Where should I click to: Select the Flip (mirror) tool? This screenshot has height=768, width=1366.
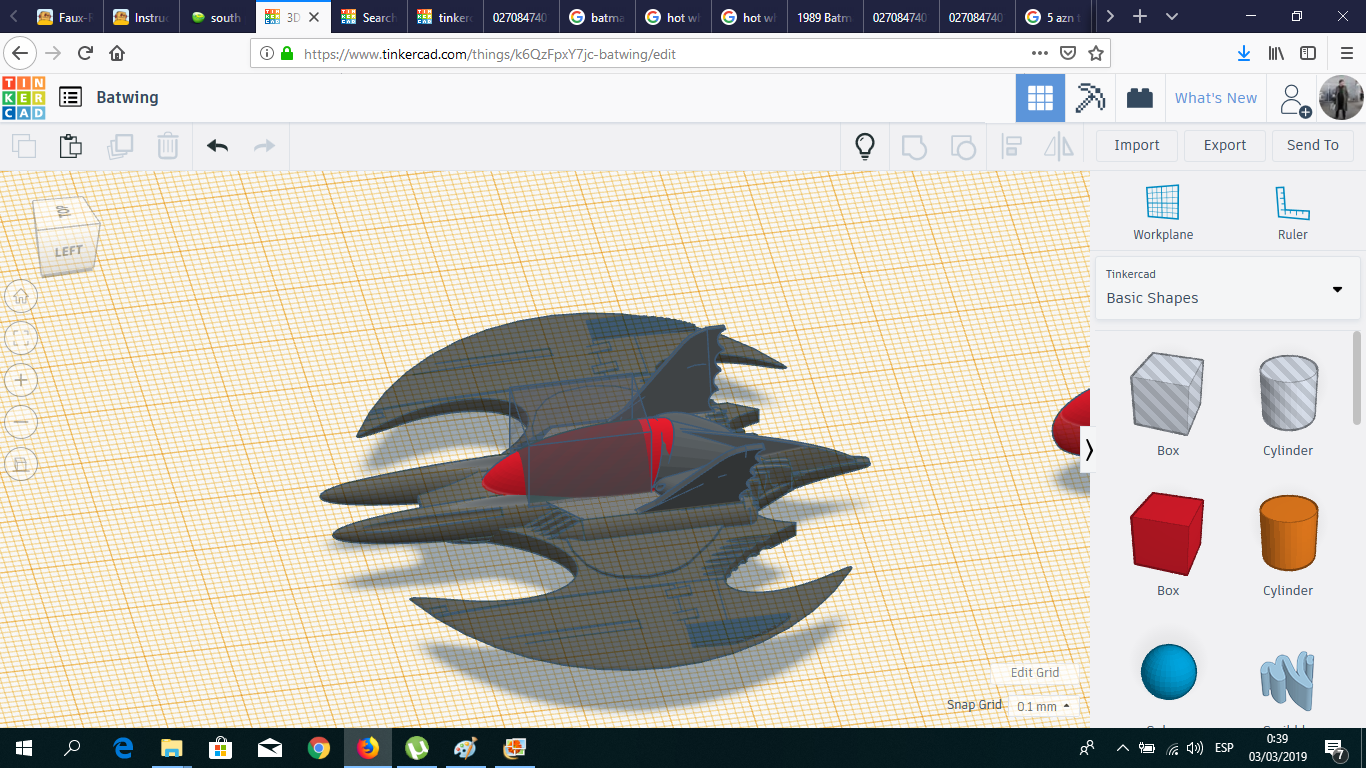coord(1058,146)
